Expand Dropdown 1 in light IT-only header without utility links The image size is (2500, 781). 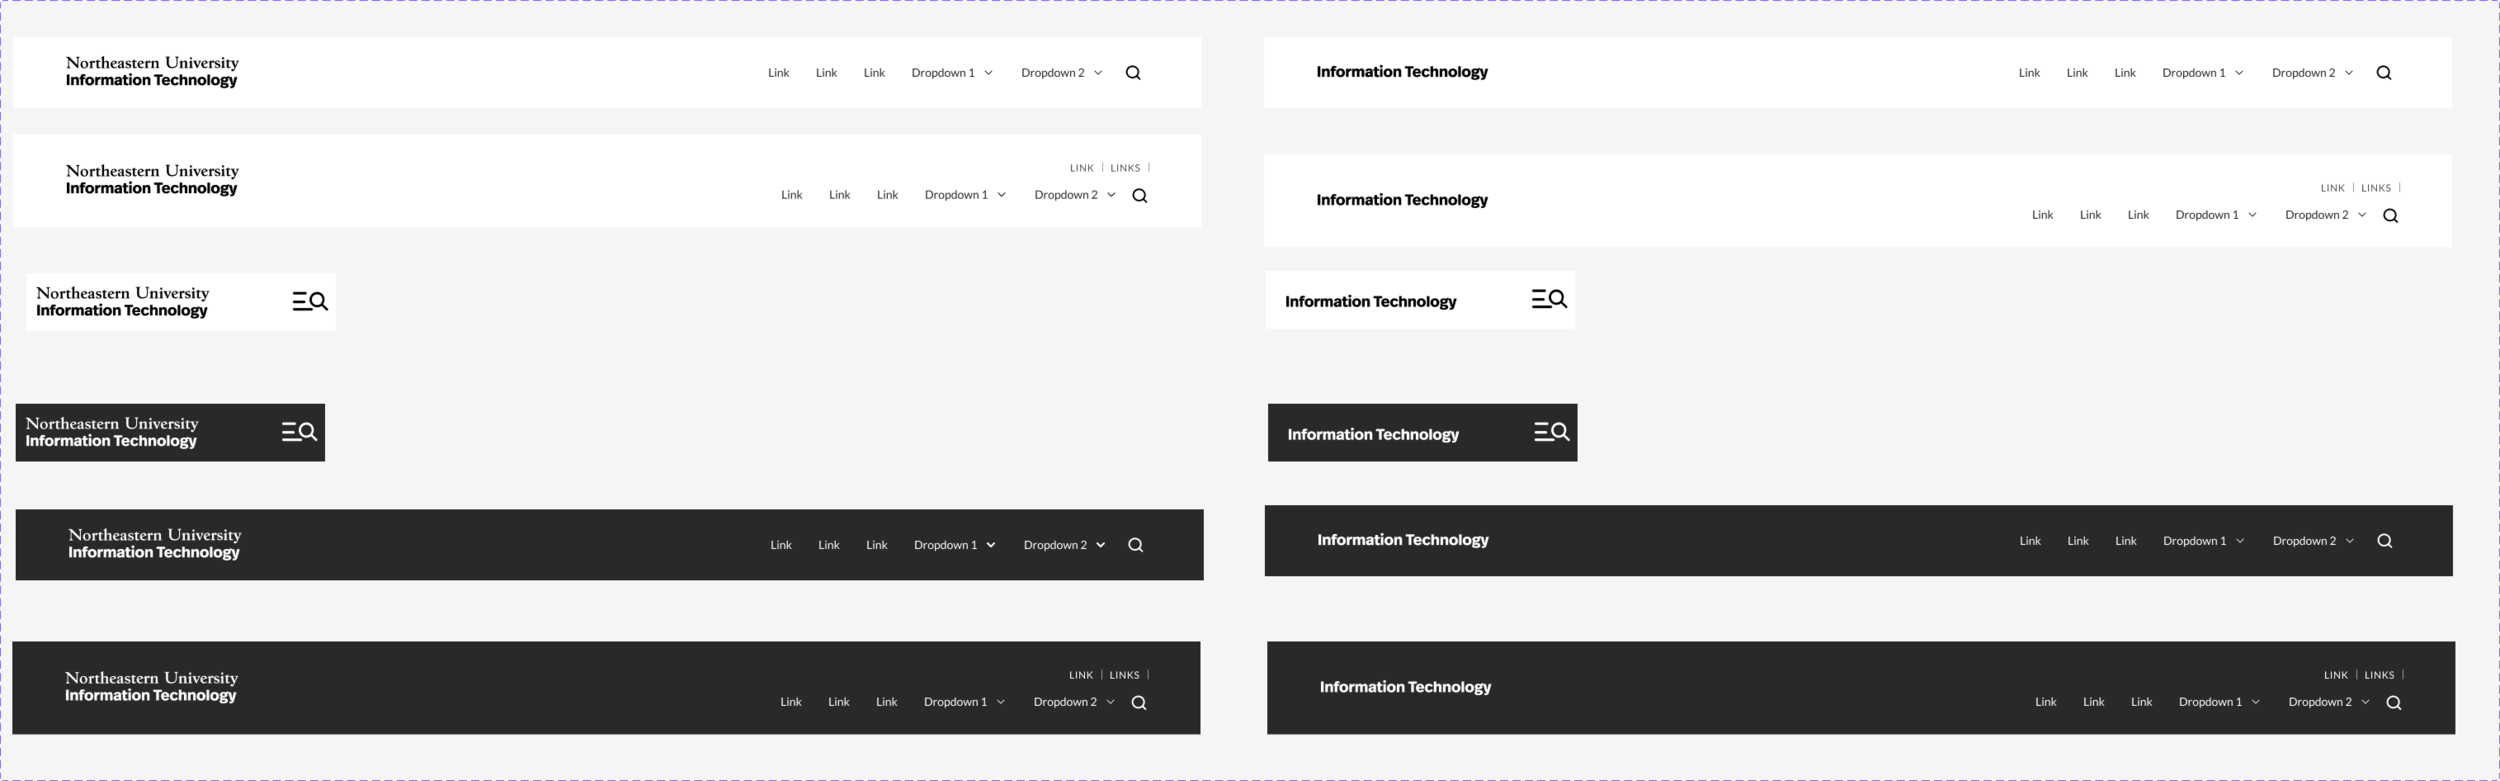(2203, 73)
